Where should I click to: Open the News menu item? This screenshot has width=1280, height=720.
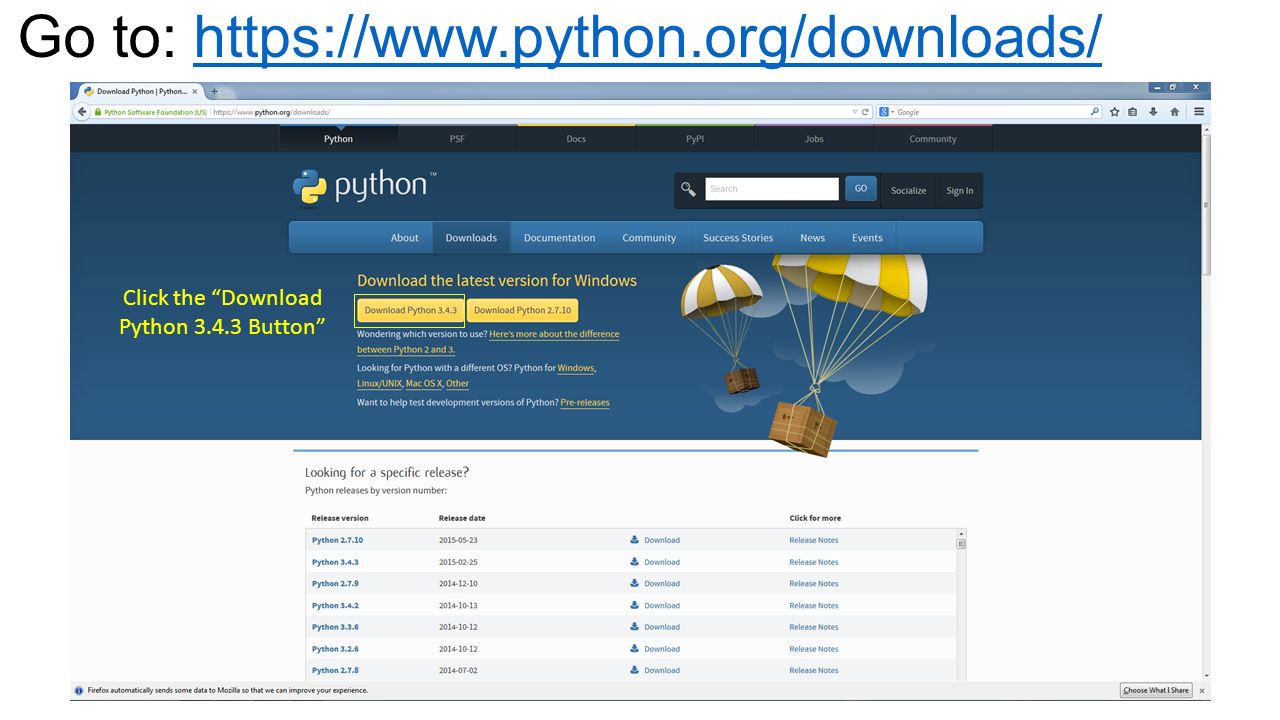tap(812, 238)
